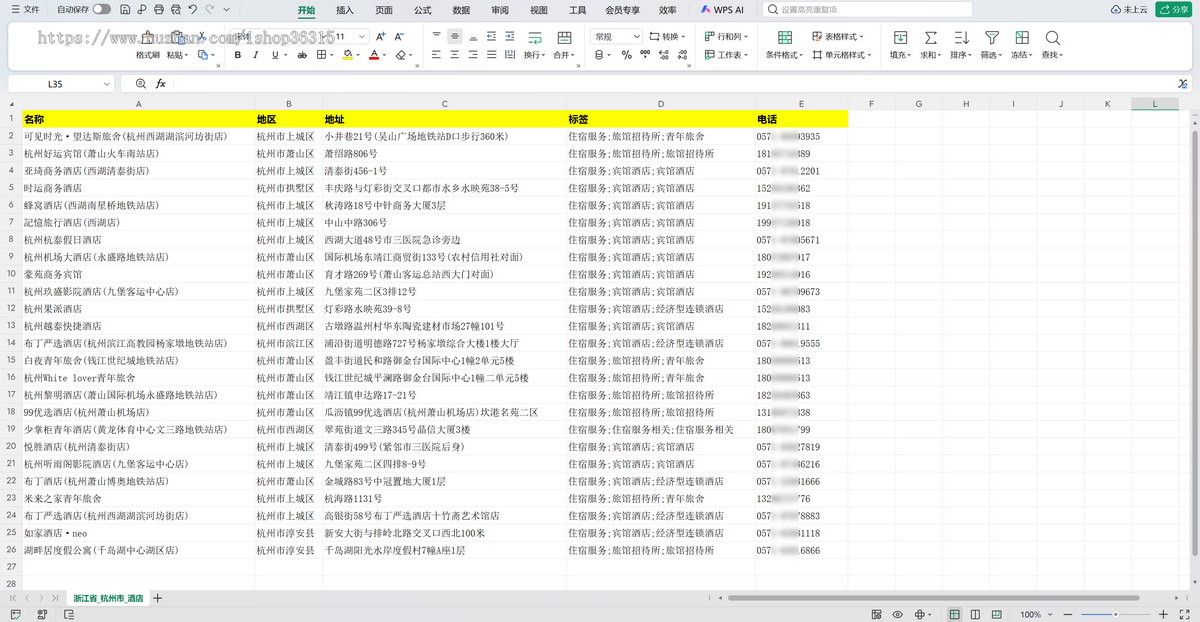Open the cell borders tool
The image size is (1200, 622).
tap(322, 55)
